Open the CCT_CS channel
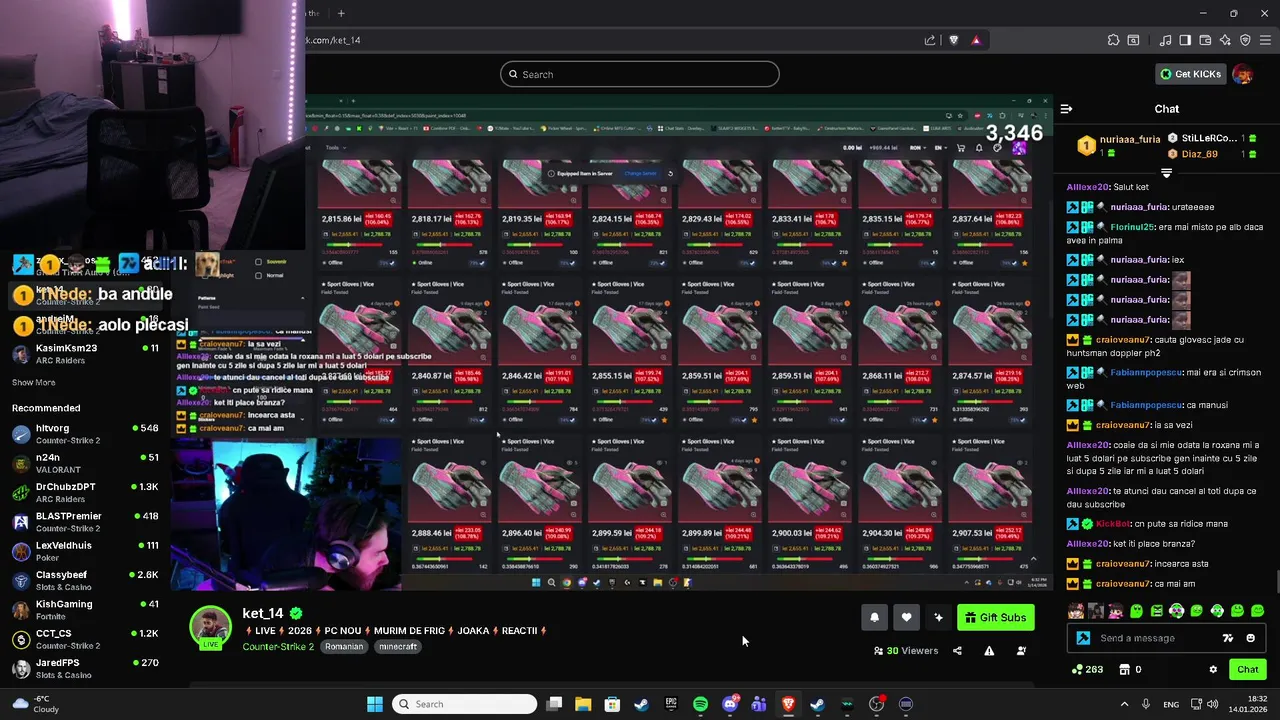This screenshot has height=720, width=1280. click(x=85, y=639)
